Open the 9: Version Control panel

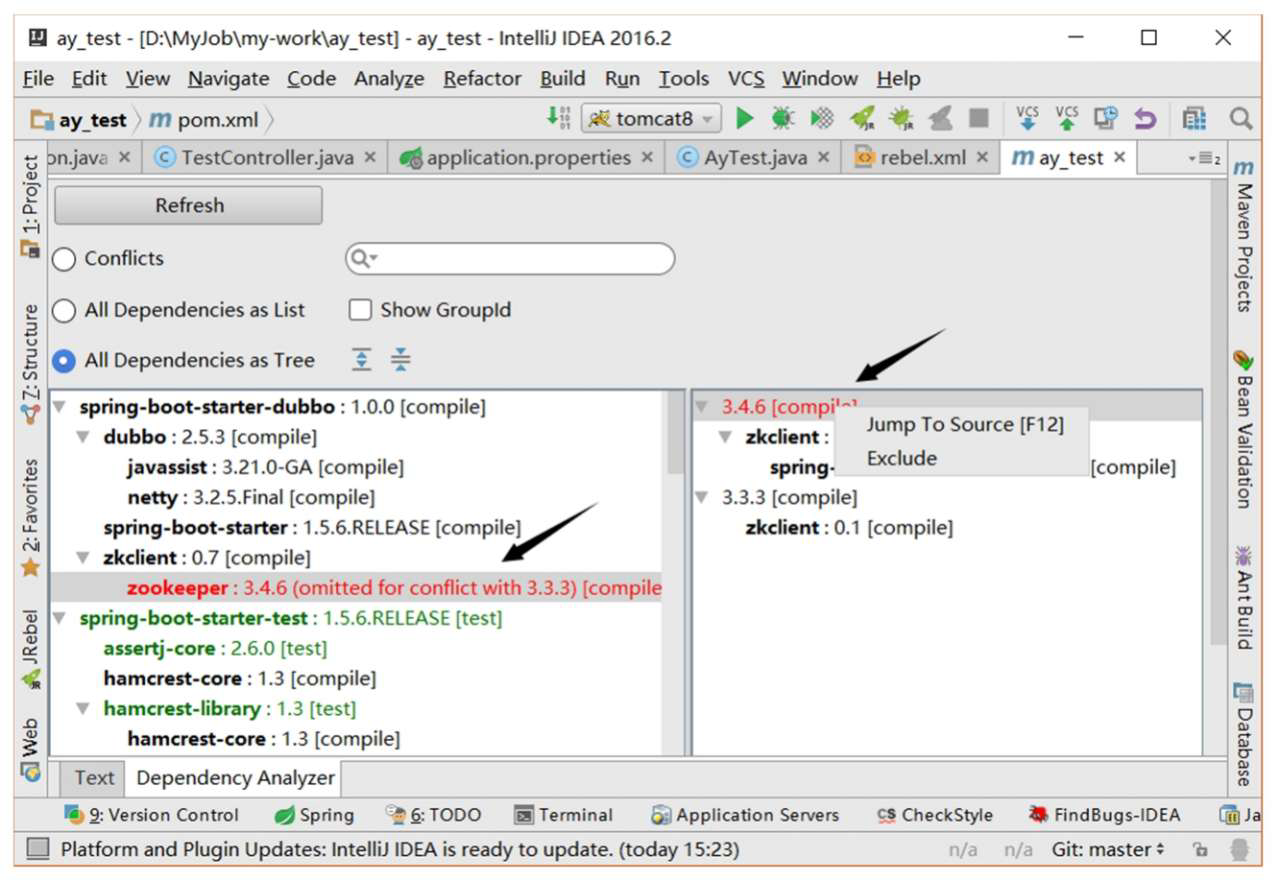[x=152, y=815]
